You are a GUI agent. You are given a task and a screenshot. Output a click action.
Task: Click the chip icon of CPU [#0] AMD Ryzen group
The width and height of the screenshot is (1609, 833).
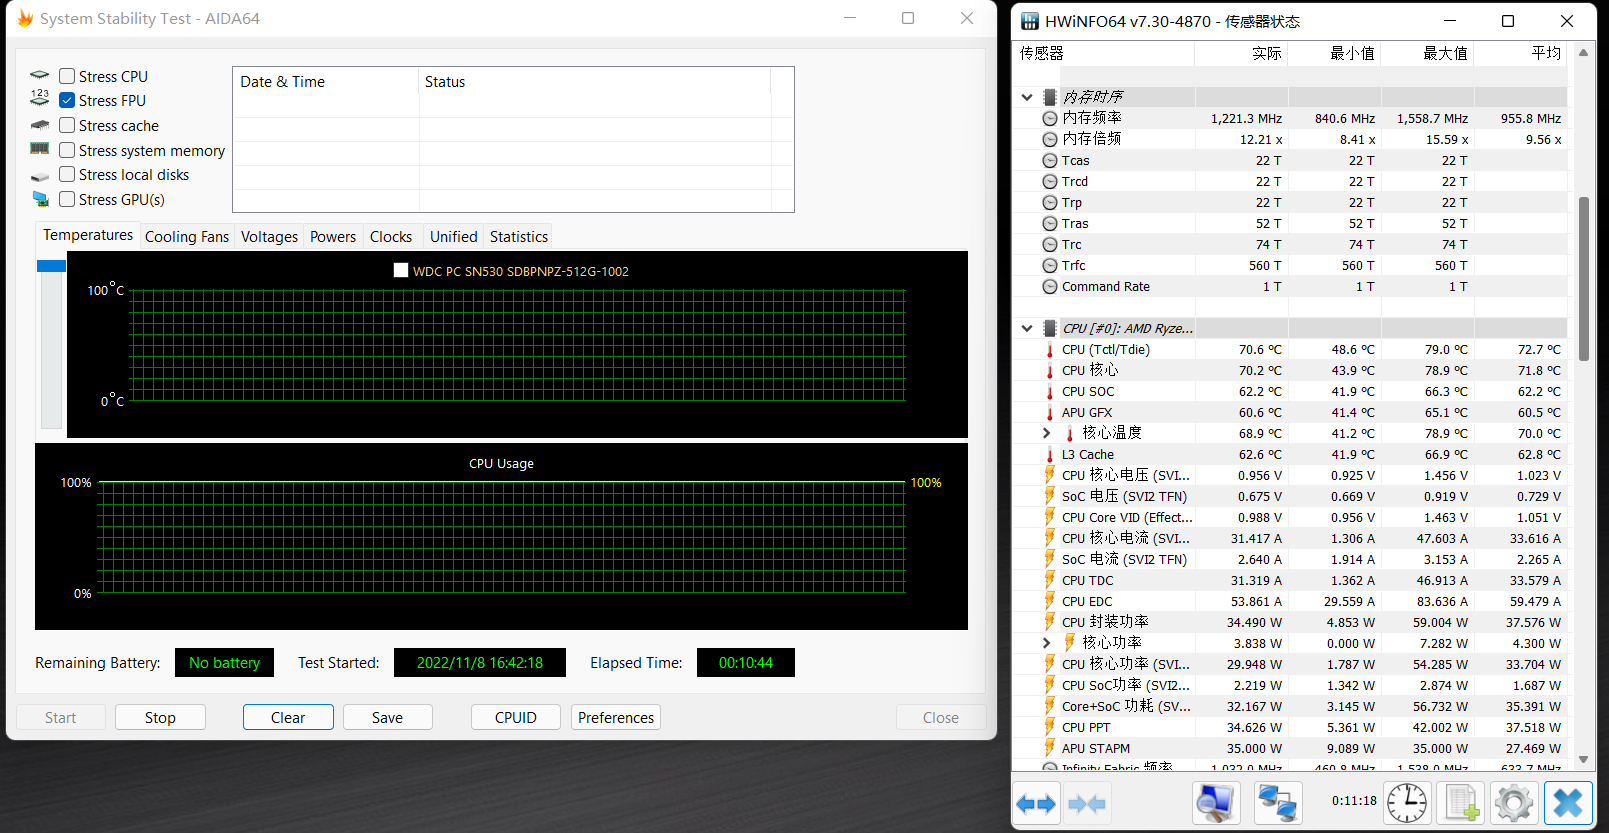tap(1050, 328)
